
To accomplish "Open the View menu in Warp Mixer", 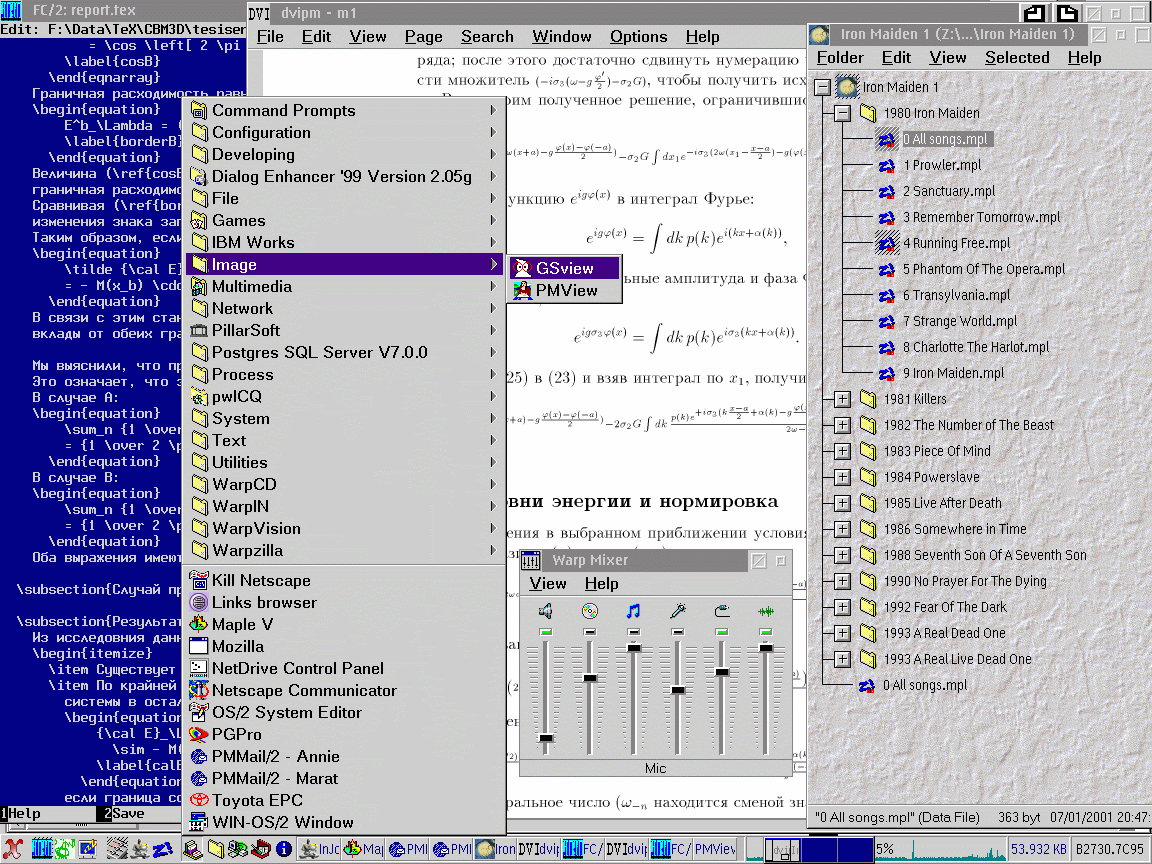I will click(548, 583).
